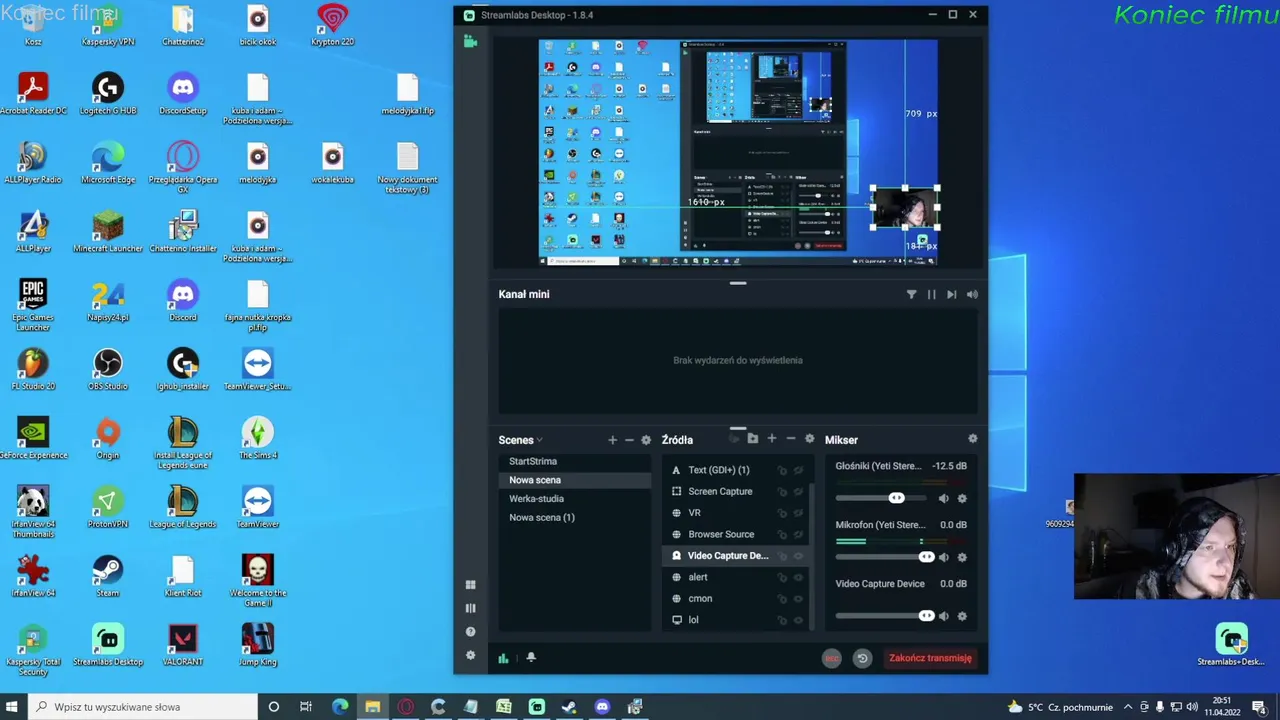Viewport: 1280px width, 720px height.
Task: Open Video Capture Device mixer settings gear
Action: tap(962, 616)
